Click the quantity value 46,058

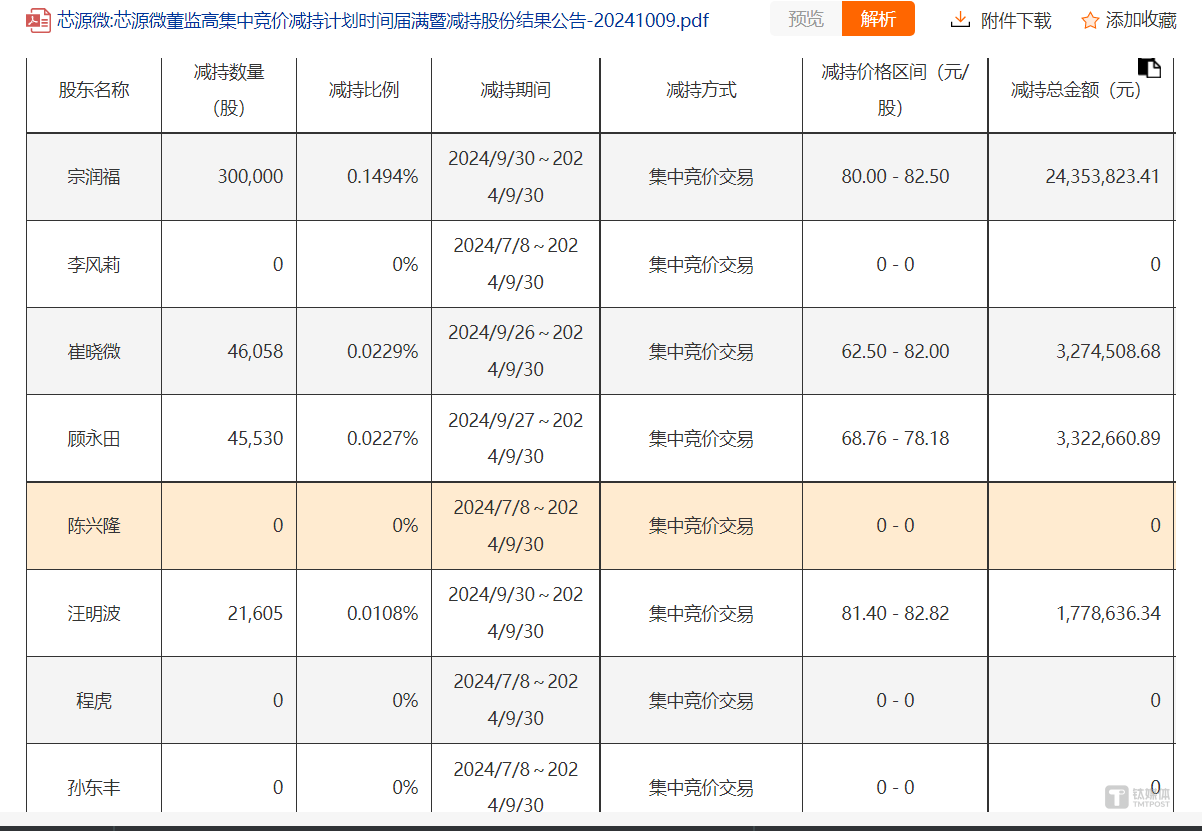pos(255,351)
